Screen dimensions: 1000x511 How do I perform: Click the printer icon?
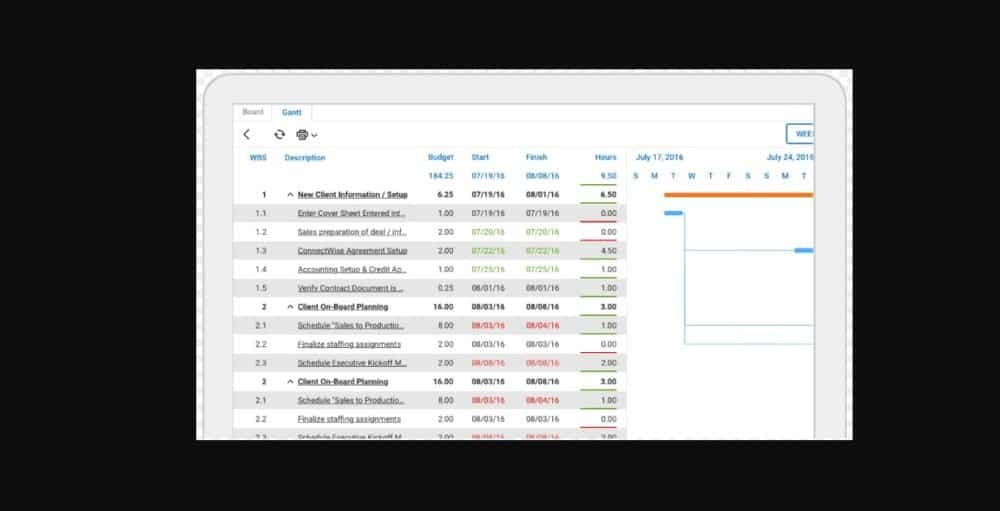coord(302,135)
